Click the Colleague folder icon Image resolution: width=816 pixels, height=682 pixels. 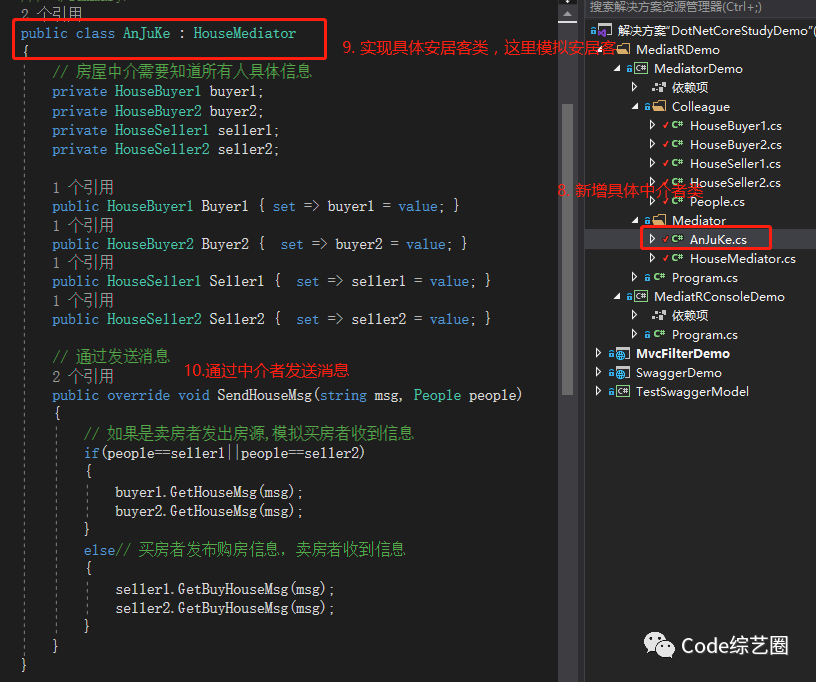tap(659, 106)
